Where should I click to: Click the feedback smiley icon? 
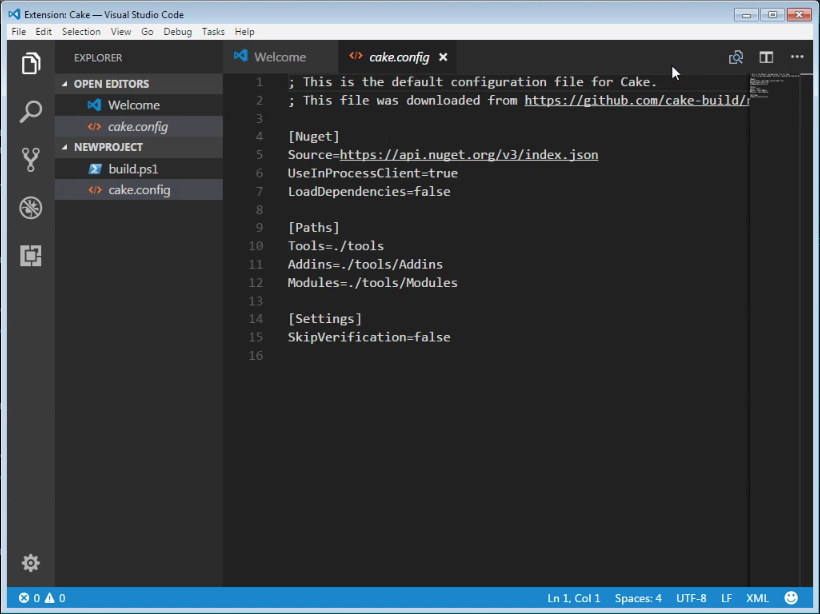coord(791,598)
